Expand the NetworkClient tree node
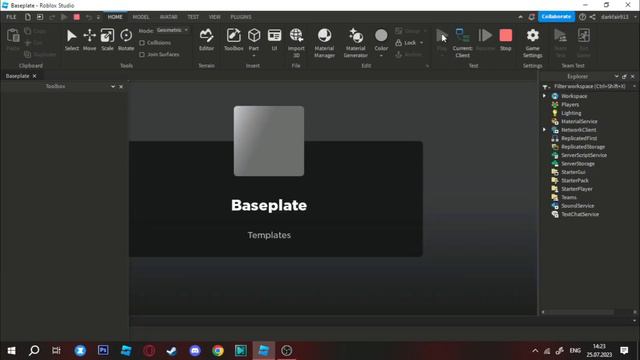This screenshot has width=640, height=360. [544, 130]
